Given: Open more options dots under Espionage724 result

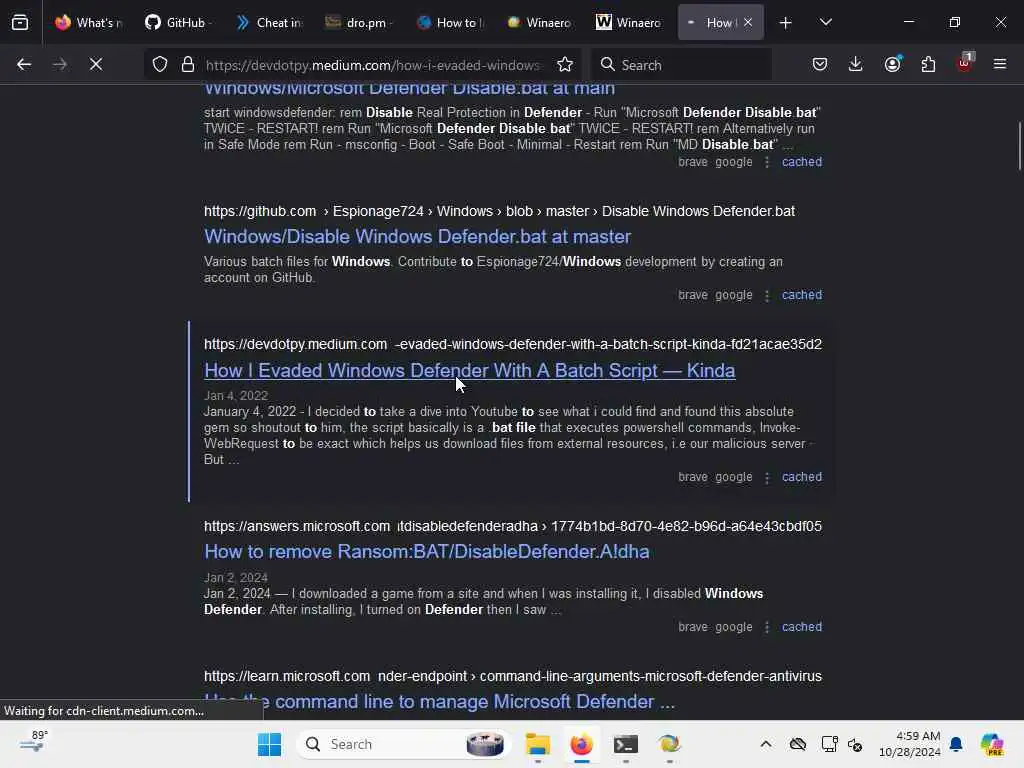Looking at the screenshot, I should click(767, 295).
